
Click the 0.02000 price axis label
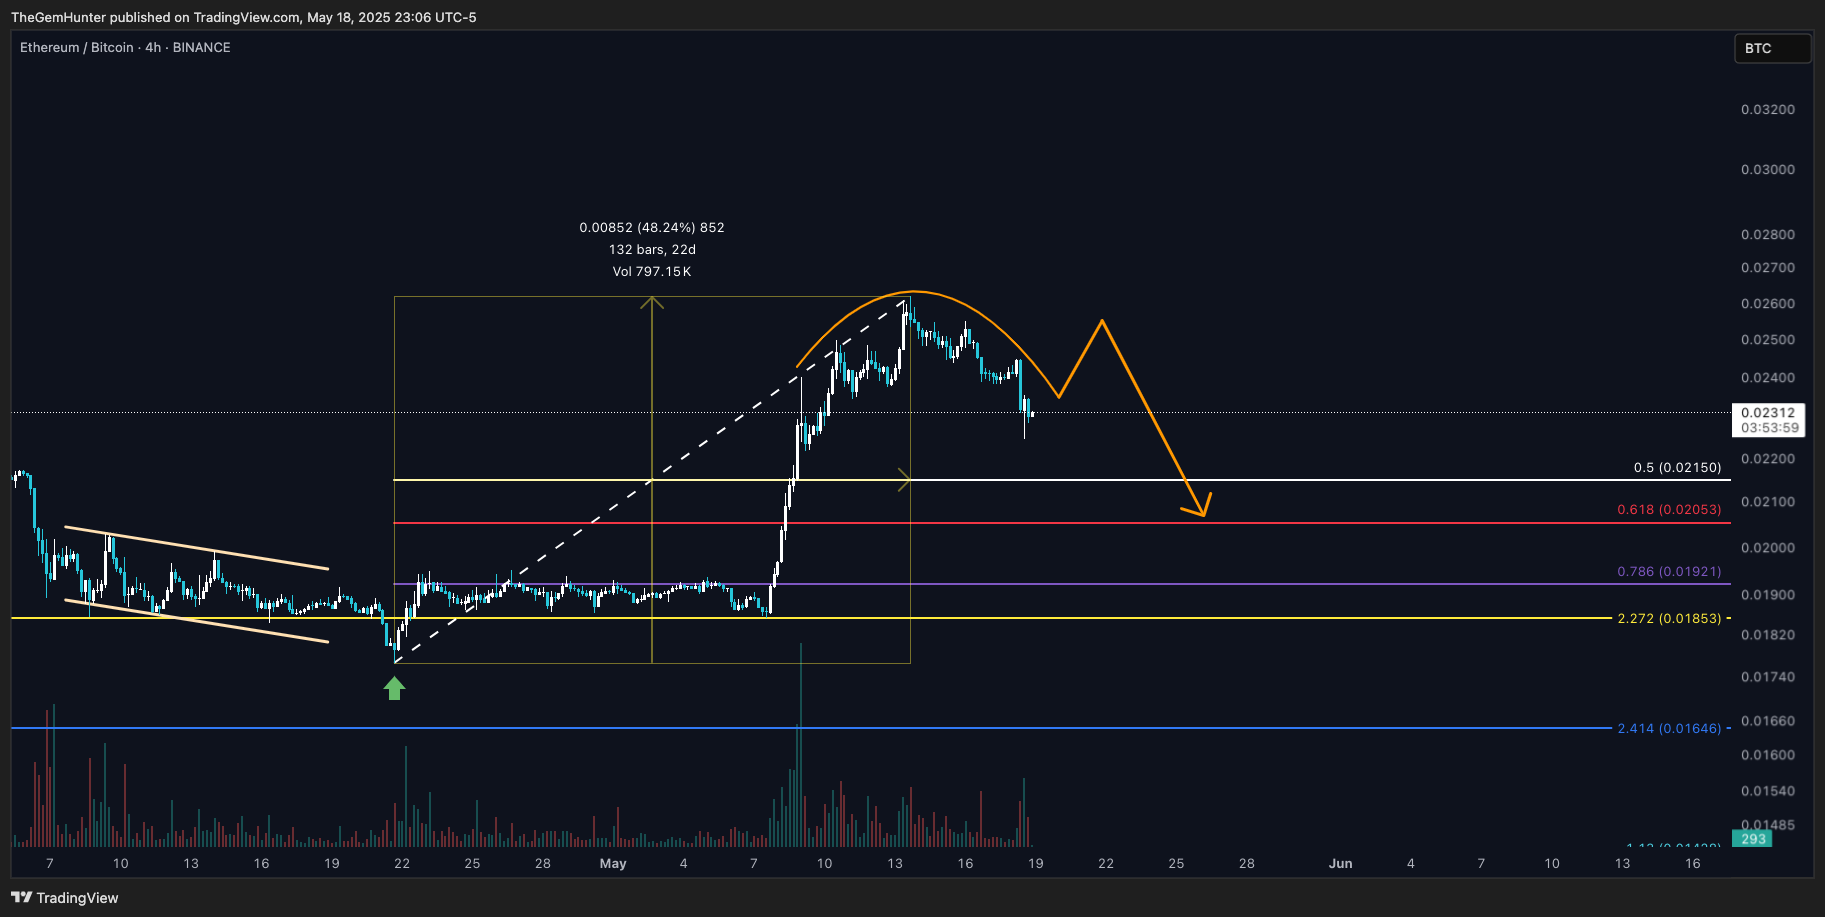point(1768,547)
